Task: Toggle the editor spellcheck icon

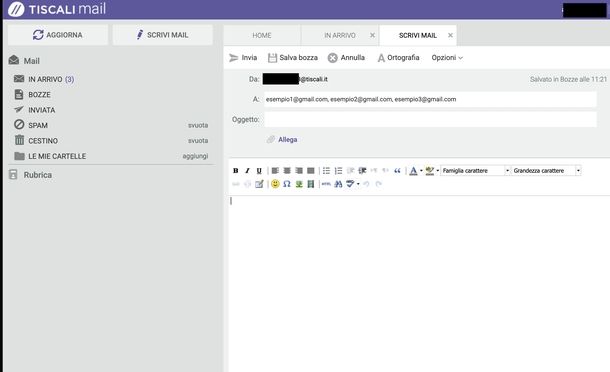Action: click(x=350, y=184)
